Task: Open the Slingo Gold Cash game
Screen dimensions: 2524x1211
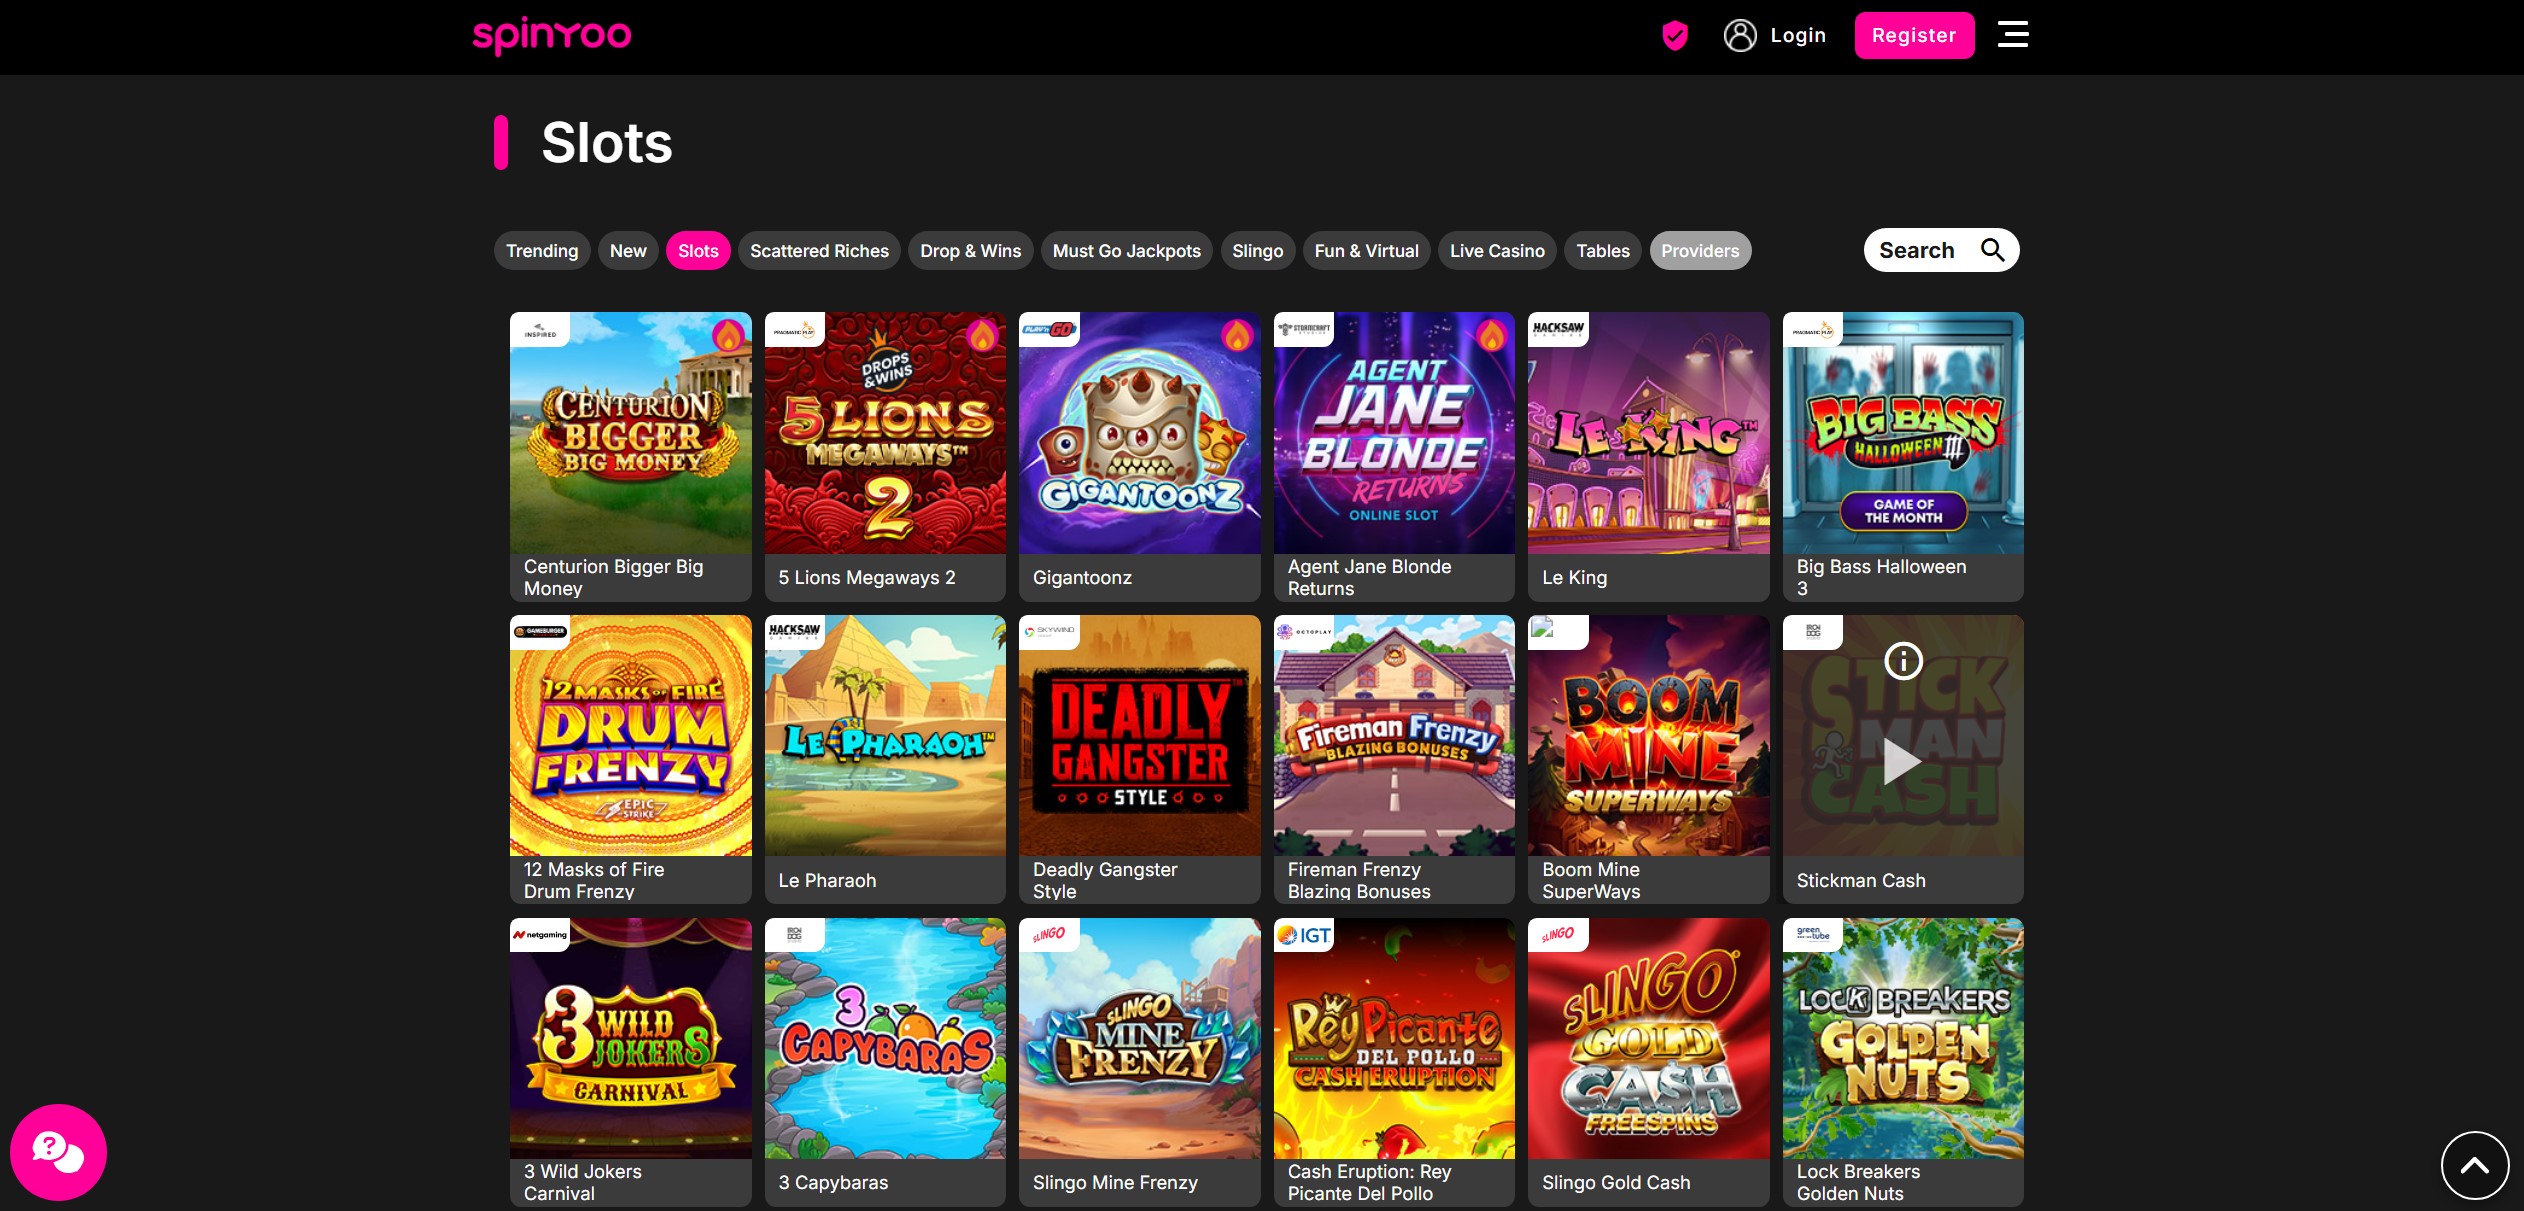Action: pyautogui.click(x=1648, y=1040)
